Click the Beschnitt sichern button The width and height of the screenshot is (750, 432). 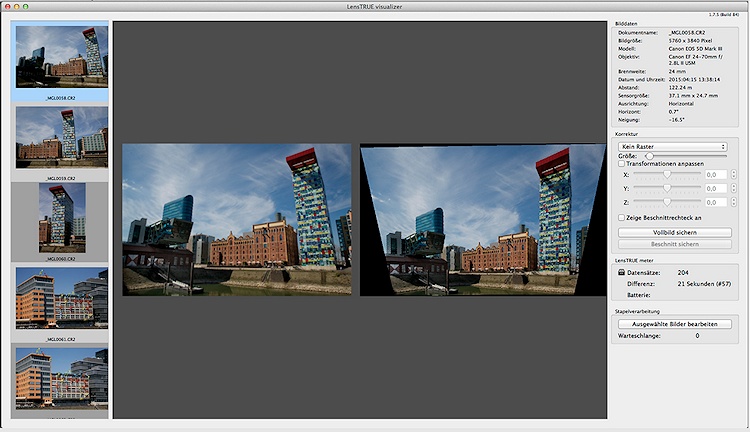[x=675, y=244]
